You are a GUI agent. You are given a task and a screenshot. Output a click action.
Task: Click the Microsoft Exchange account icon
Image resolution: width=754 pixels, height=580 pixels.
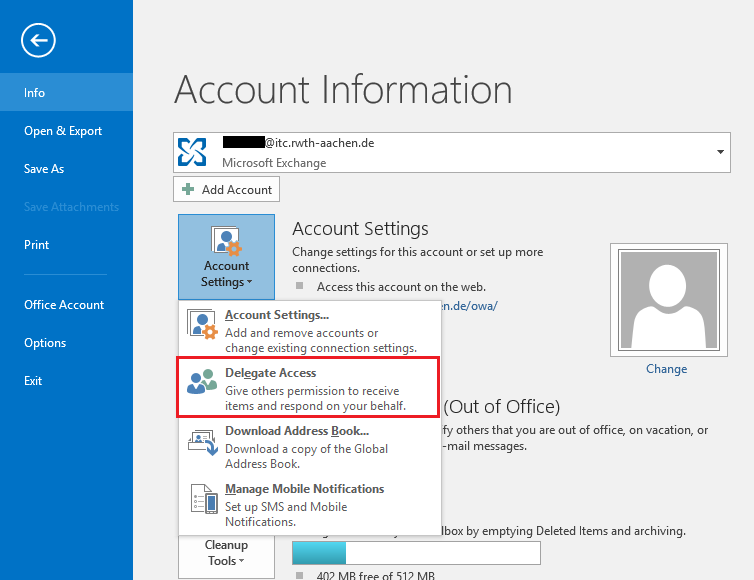(192, 151)
